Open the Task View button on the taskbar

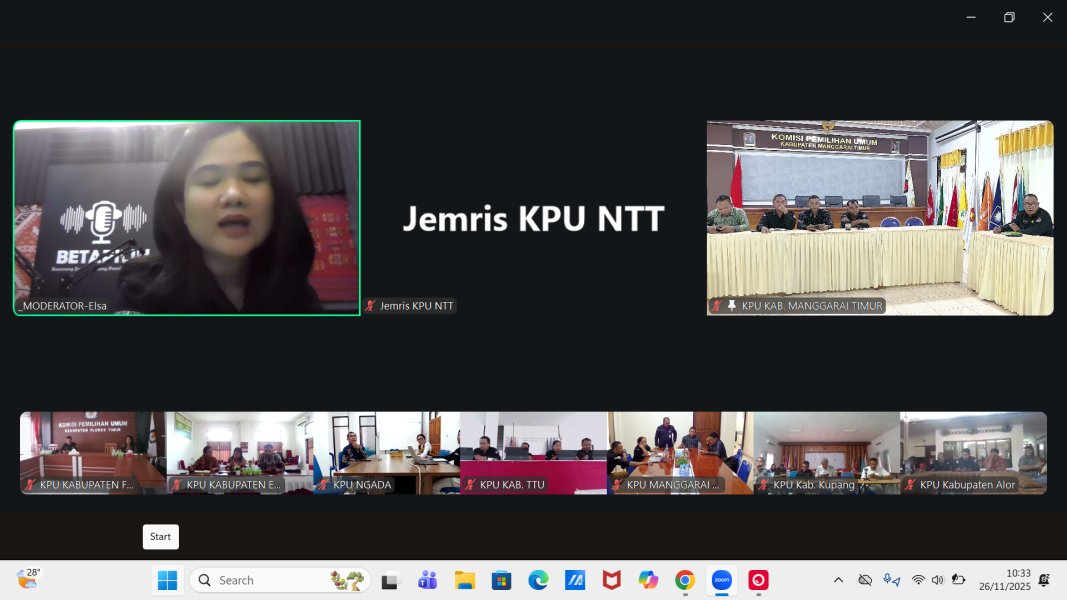(390, 580)
